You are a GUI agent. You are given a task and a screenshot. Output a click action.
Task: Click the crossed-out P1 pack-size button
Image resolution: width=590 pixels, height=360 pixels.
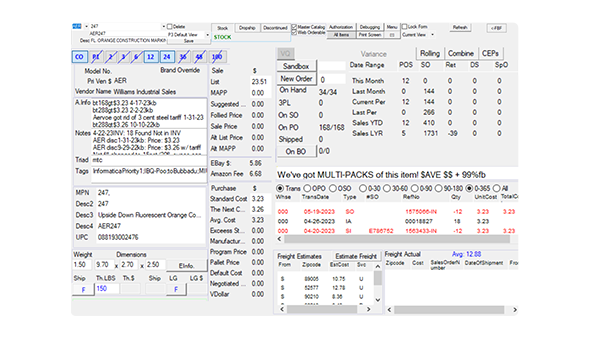96,57
